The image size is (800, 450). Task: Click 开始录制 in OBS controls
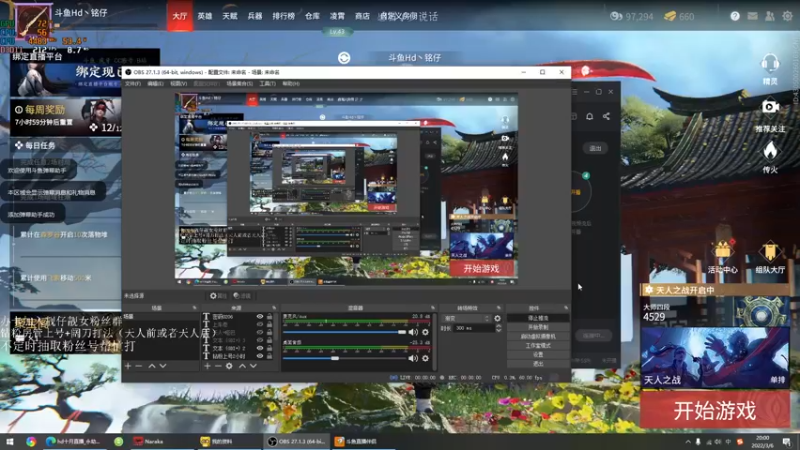[x=538, y=327]
